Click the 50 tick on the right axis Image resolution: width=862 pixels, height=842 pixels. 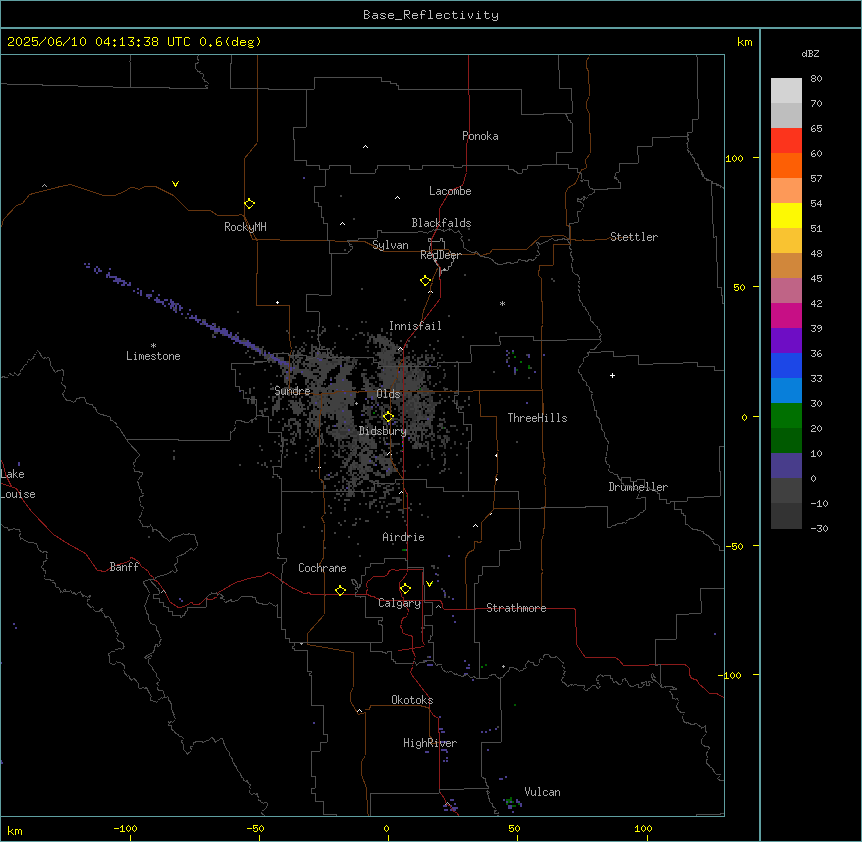coord(739,287)
